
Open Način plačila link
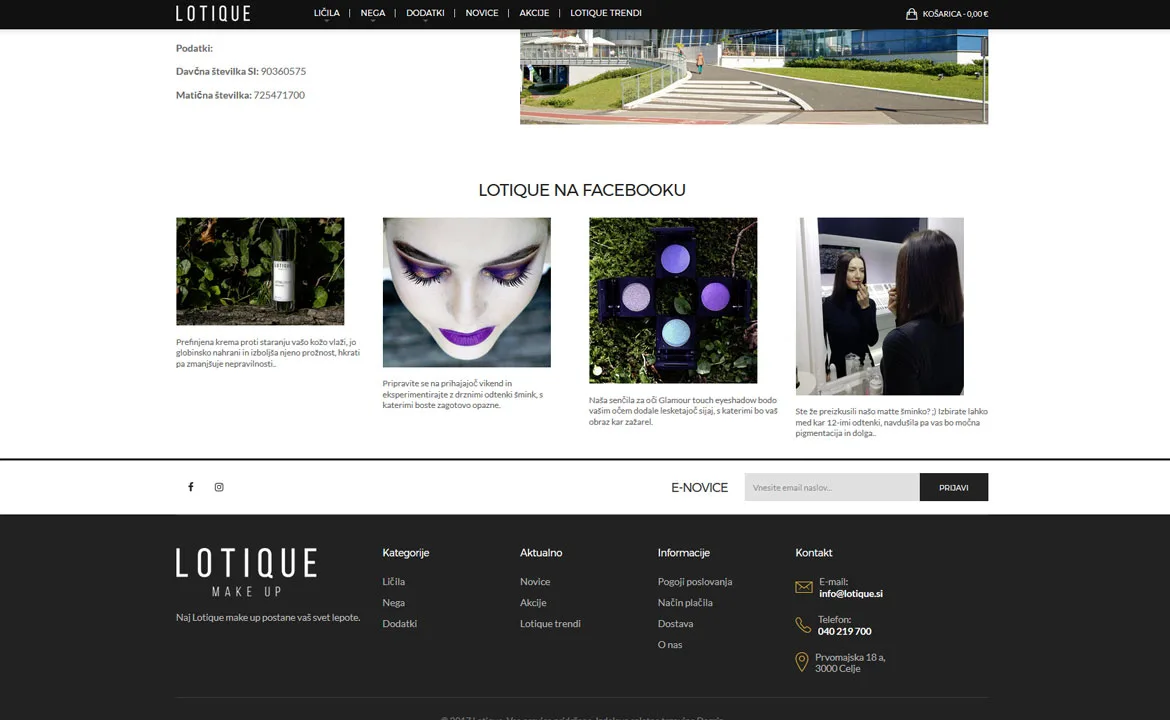pos(685,603)
